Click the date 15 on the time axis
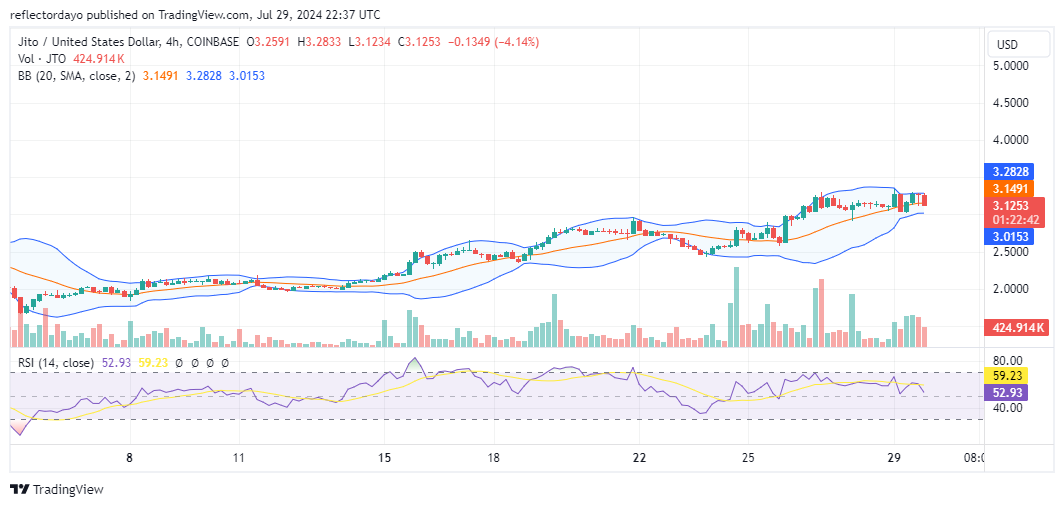The height and width of the screenshot is (507, 1064). coord(384,457)
